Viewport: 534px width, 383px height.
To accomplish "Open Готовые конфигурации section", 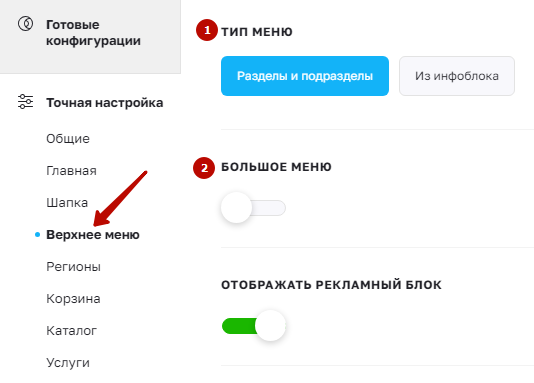I will tap(90, 36).
